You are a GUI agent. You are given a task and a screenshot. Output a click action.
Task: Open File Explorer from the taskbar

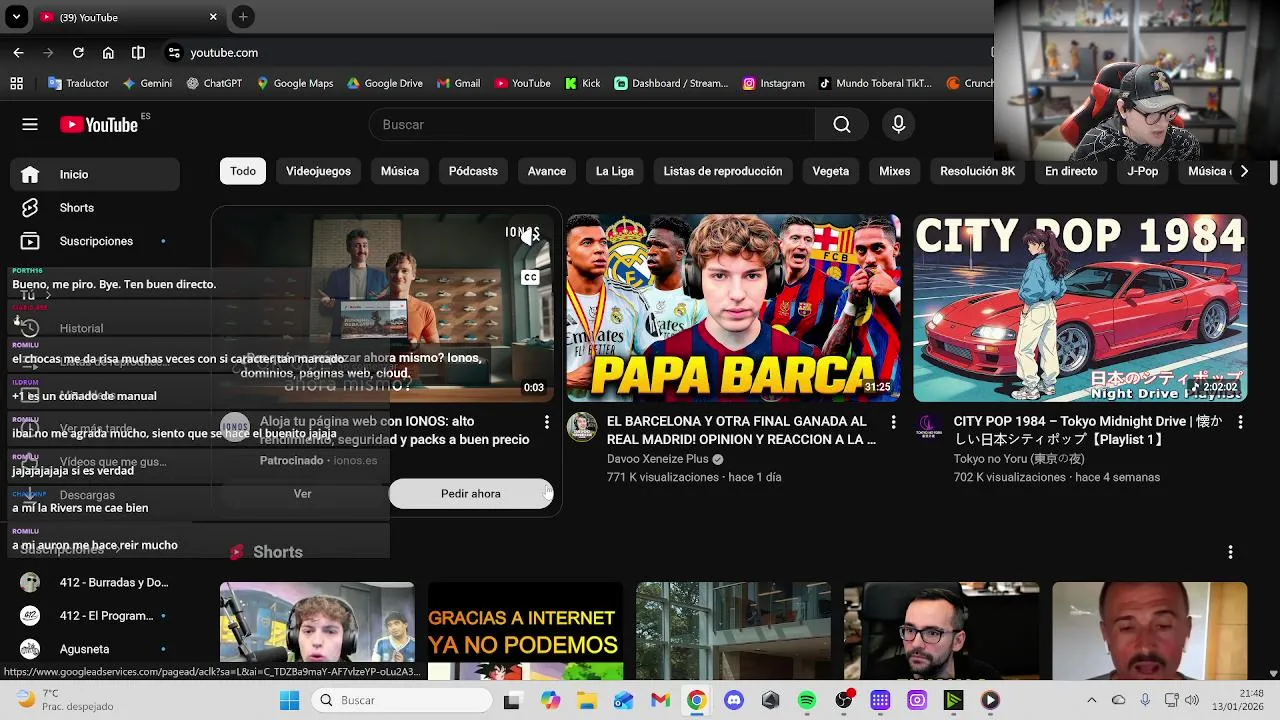(586, 700)
